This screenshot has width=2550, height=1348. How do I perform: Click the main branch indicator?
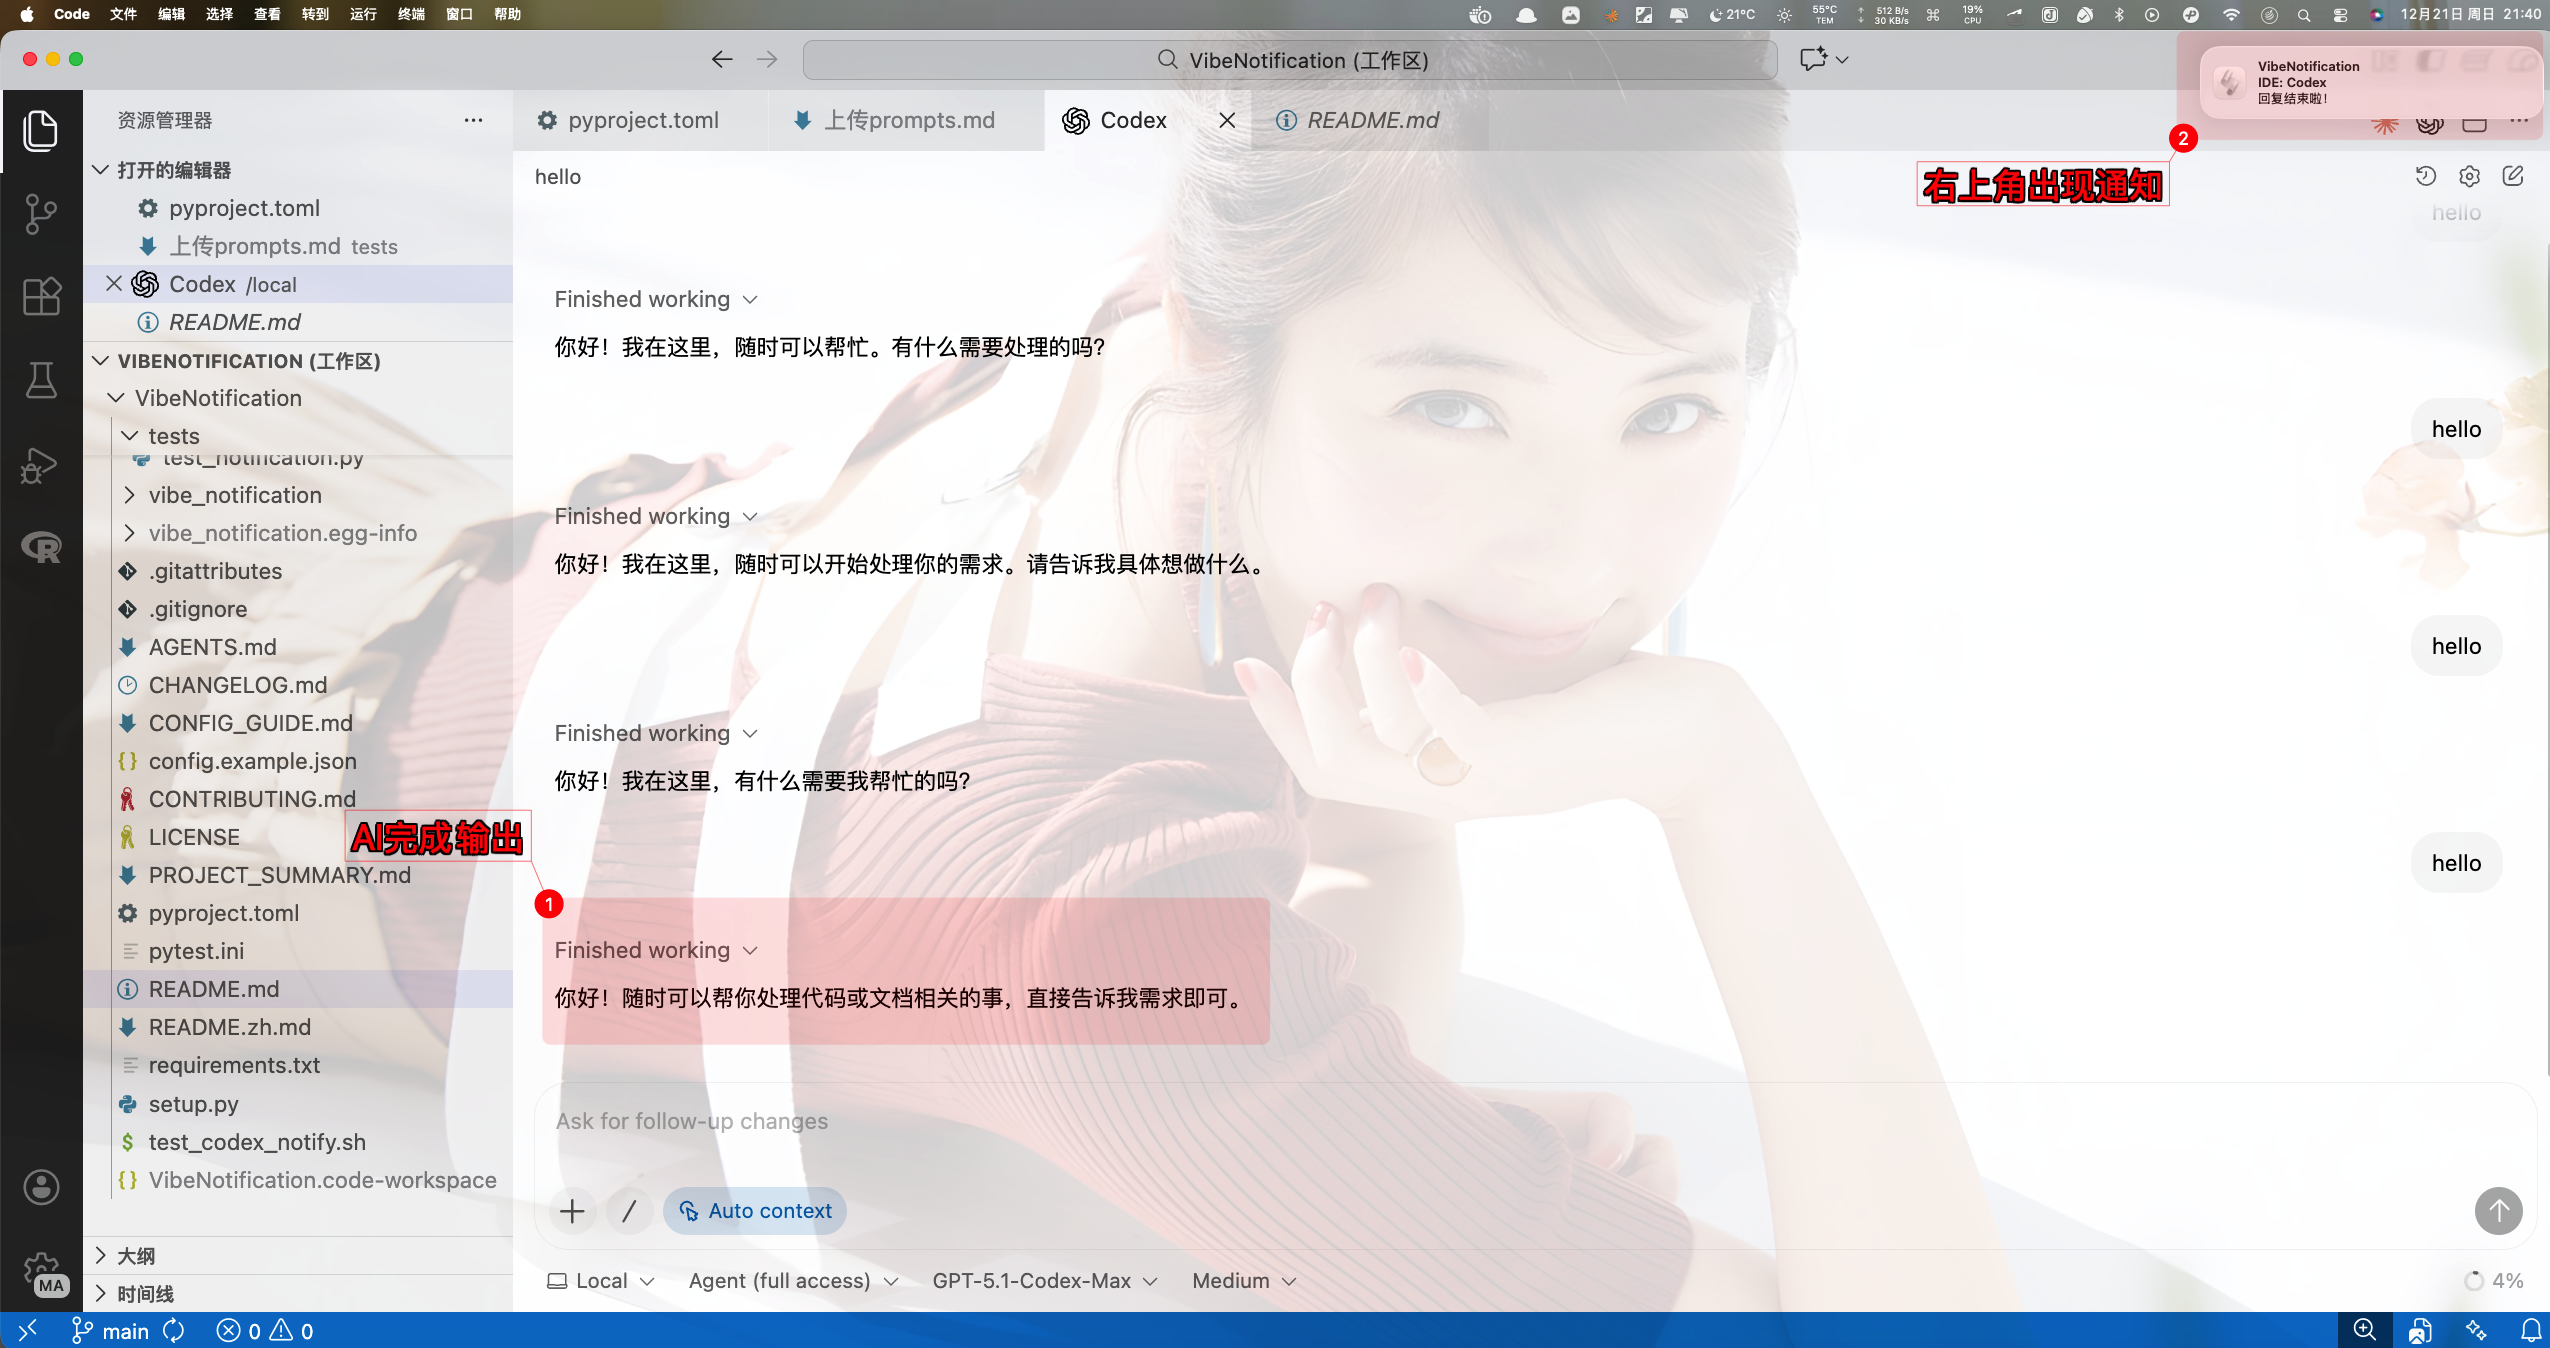pyautogui.click(x=112, y=1331)
